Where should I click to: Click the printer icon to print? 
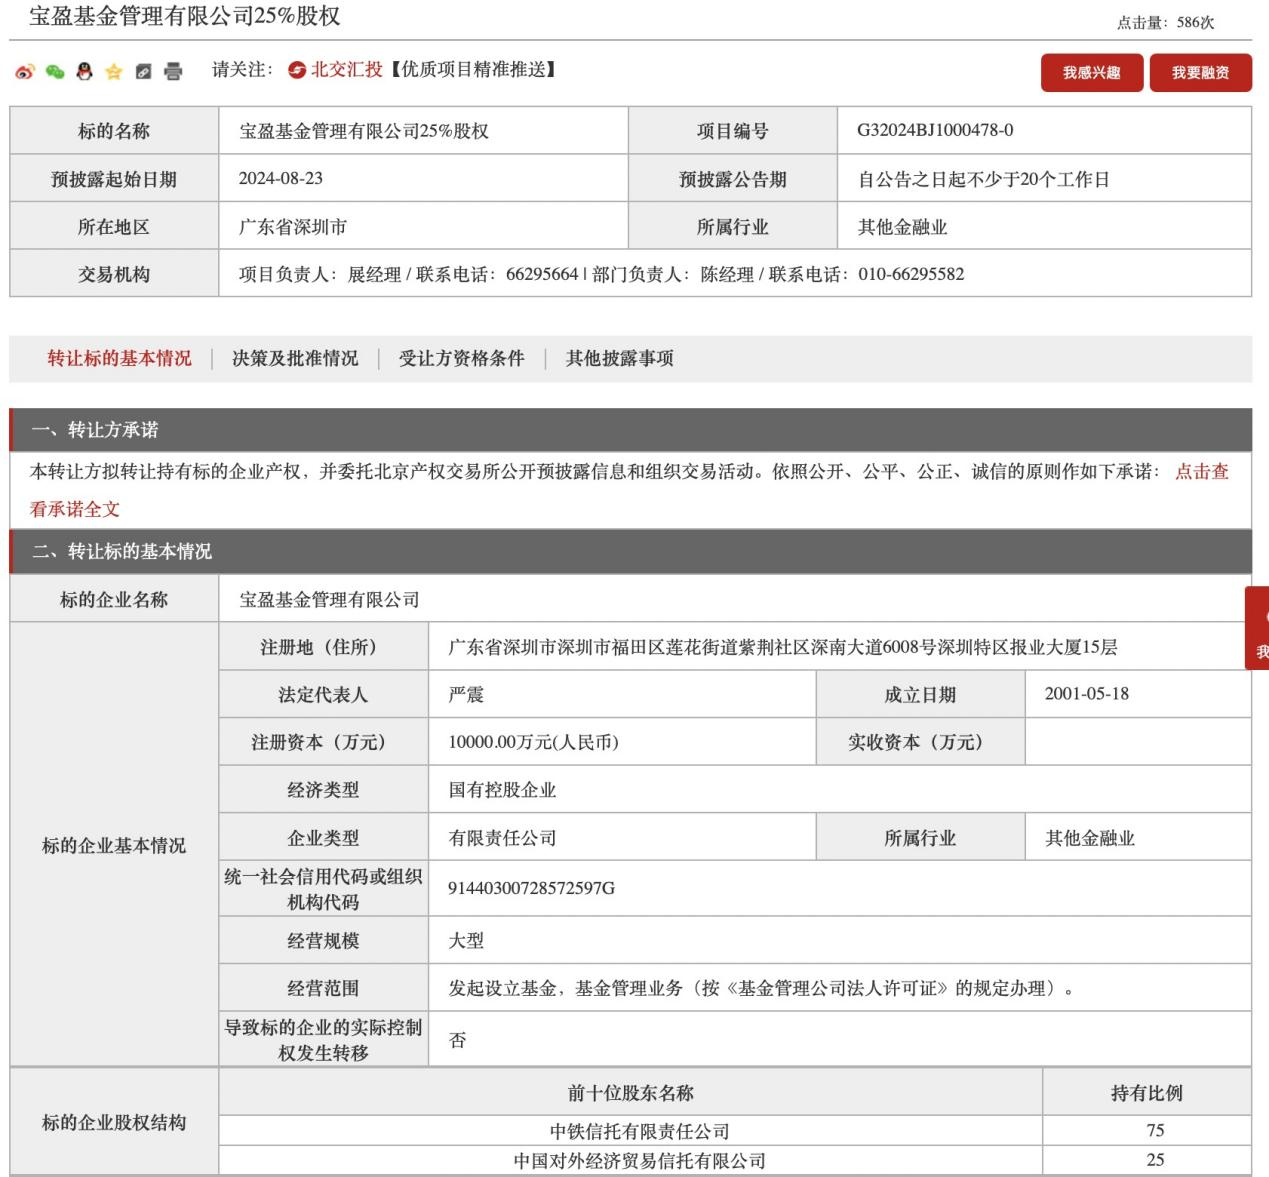tap(173, 72)
